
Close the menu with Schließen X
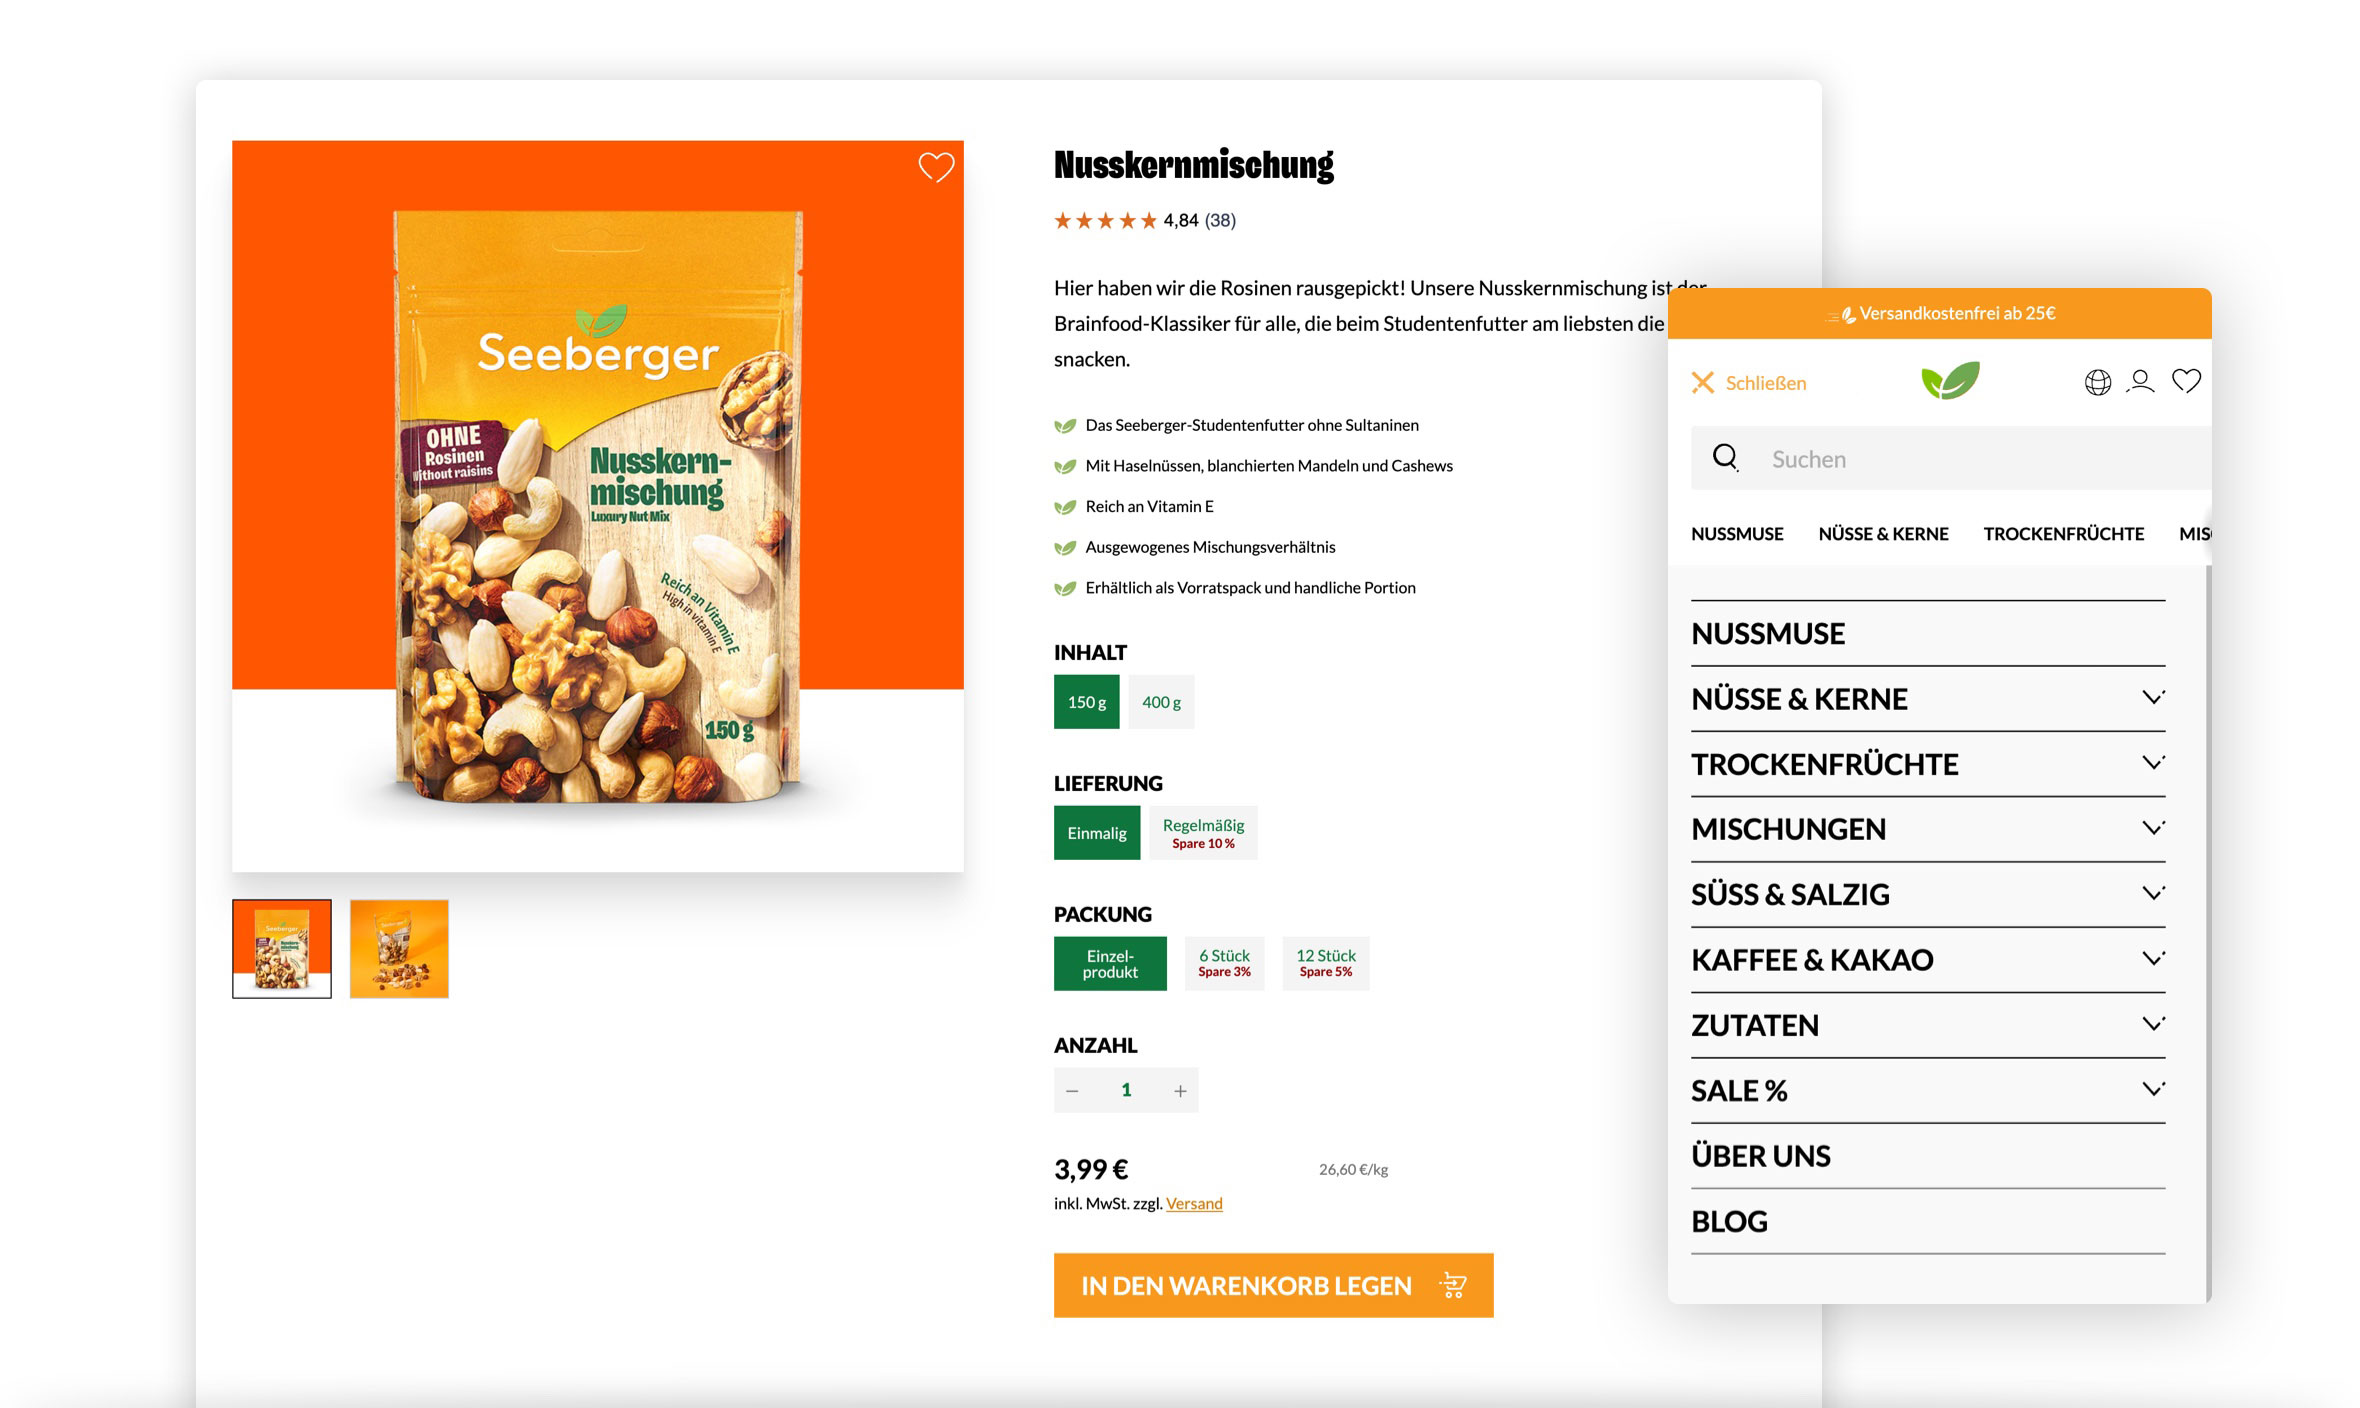point(1748,383)
